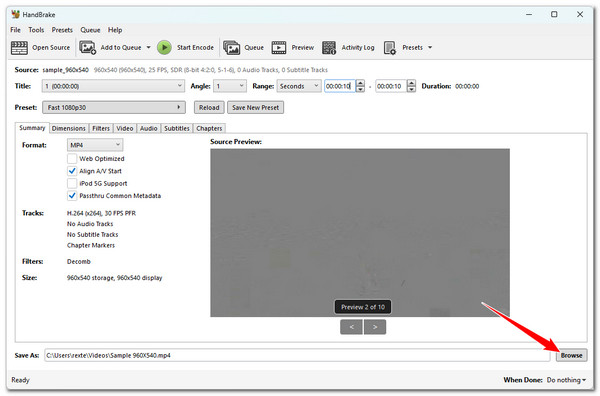Click the Presets toolbar icon
Image resolution: width=600 pixels, height=396 pixels.
point(390,48)
